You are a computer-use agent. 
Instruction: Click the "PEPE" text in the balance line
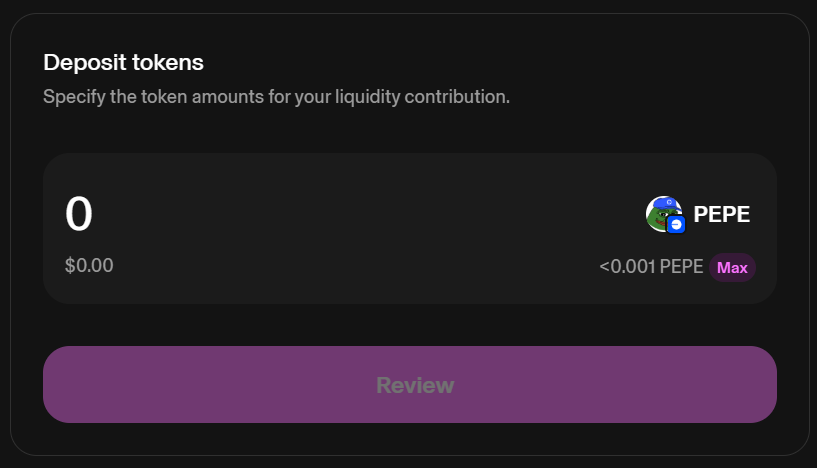click(x=682, y=267)
